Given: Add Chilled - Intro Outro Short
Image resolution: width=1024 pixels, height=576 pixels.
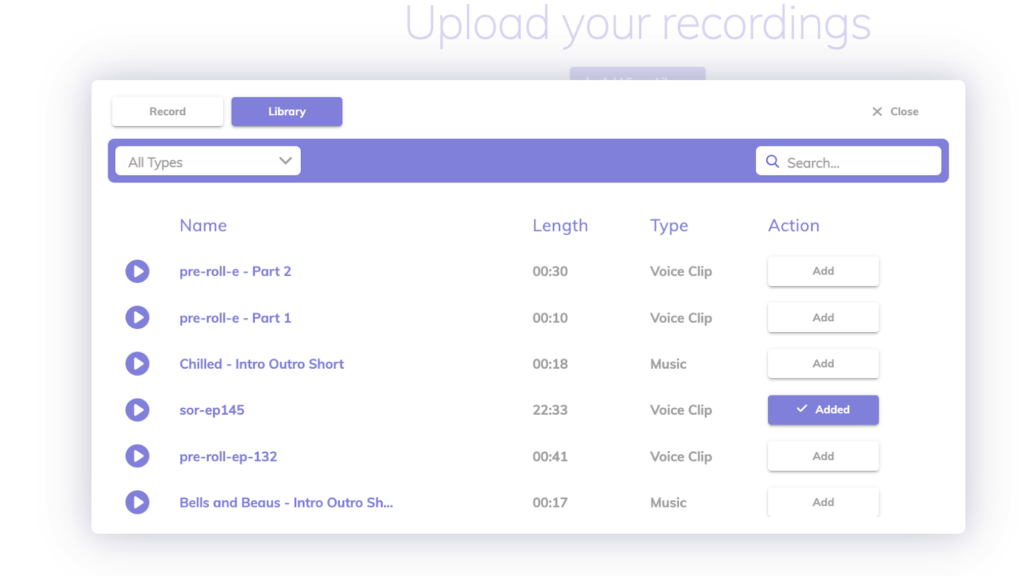Looking at the screenshot, I should (x=823, y=364).
